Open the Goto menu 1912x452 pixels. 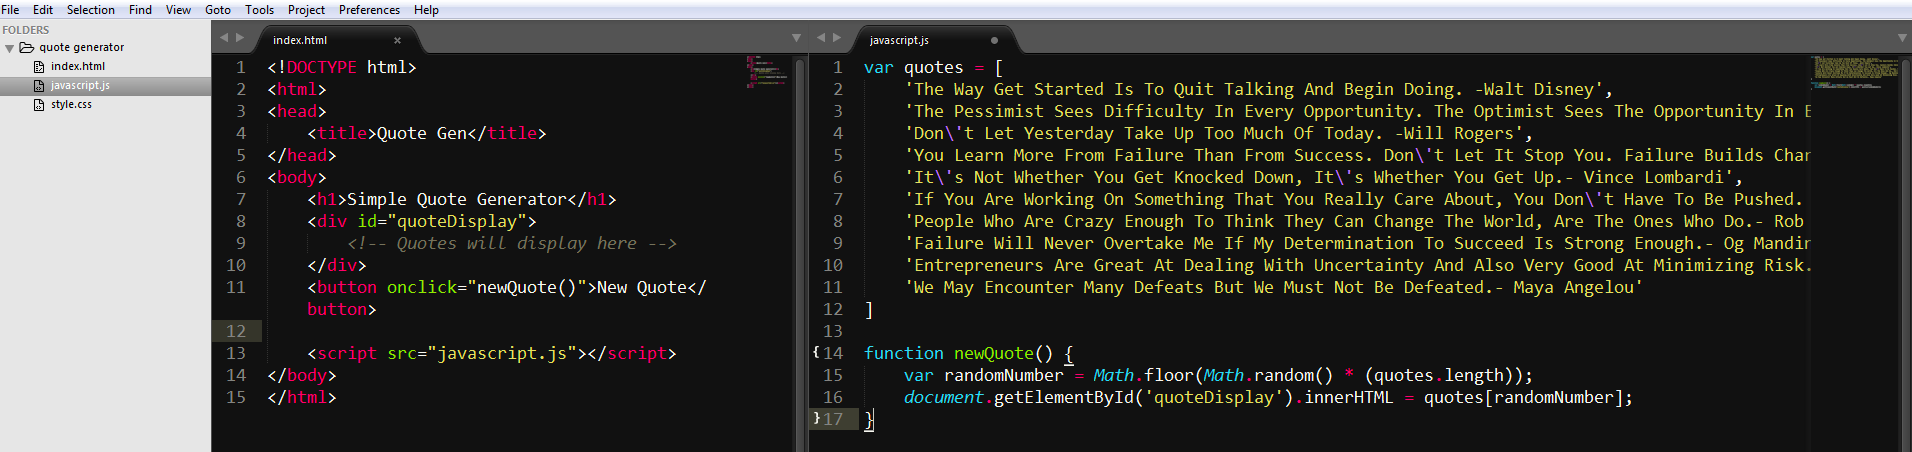(x=218, y=10)
